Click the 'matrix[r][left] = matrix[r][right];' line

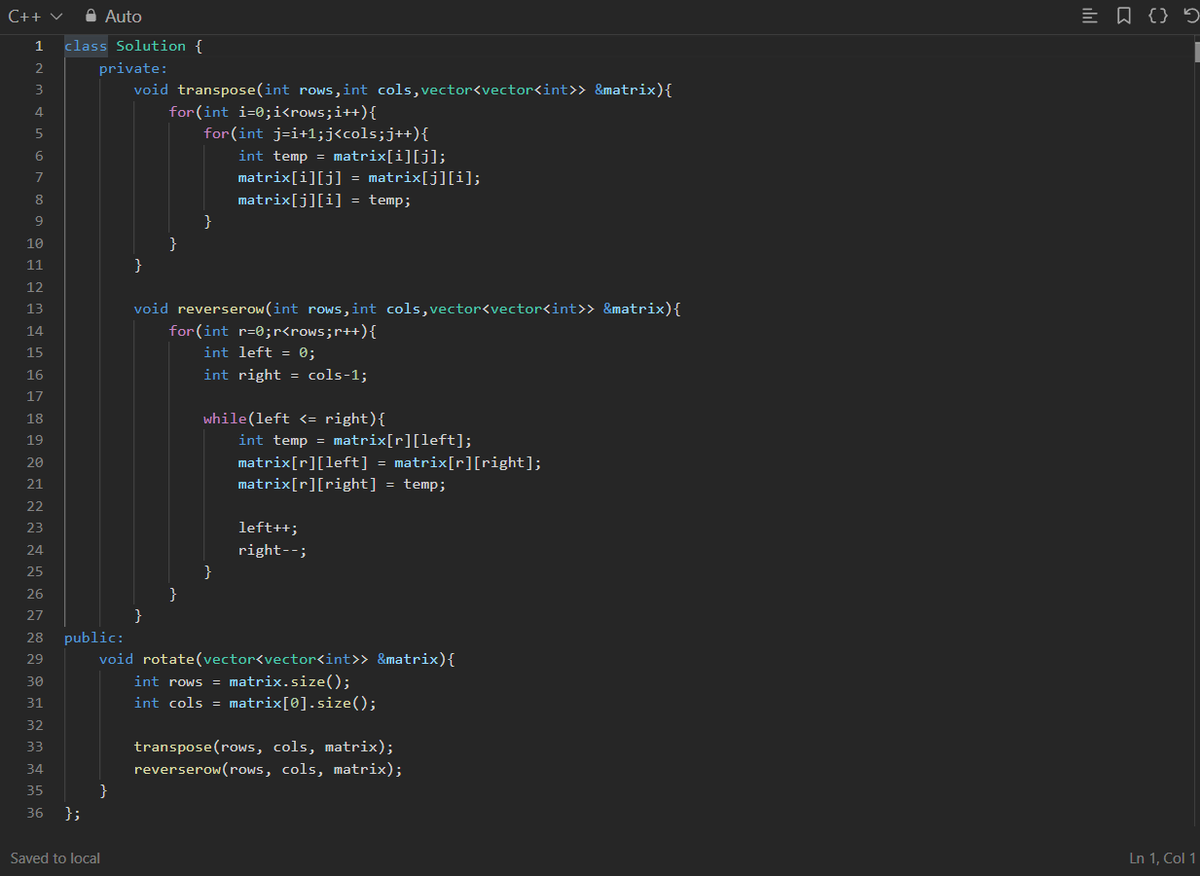[390, 462]
